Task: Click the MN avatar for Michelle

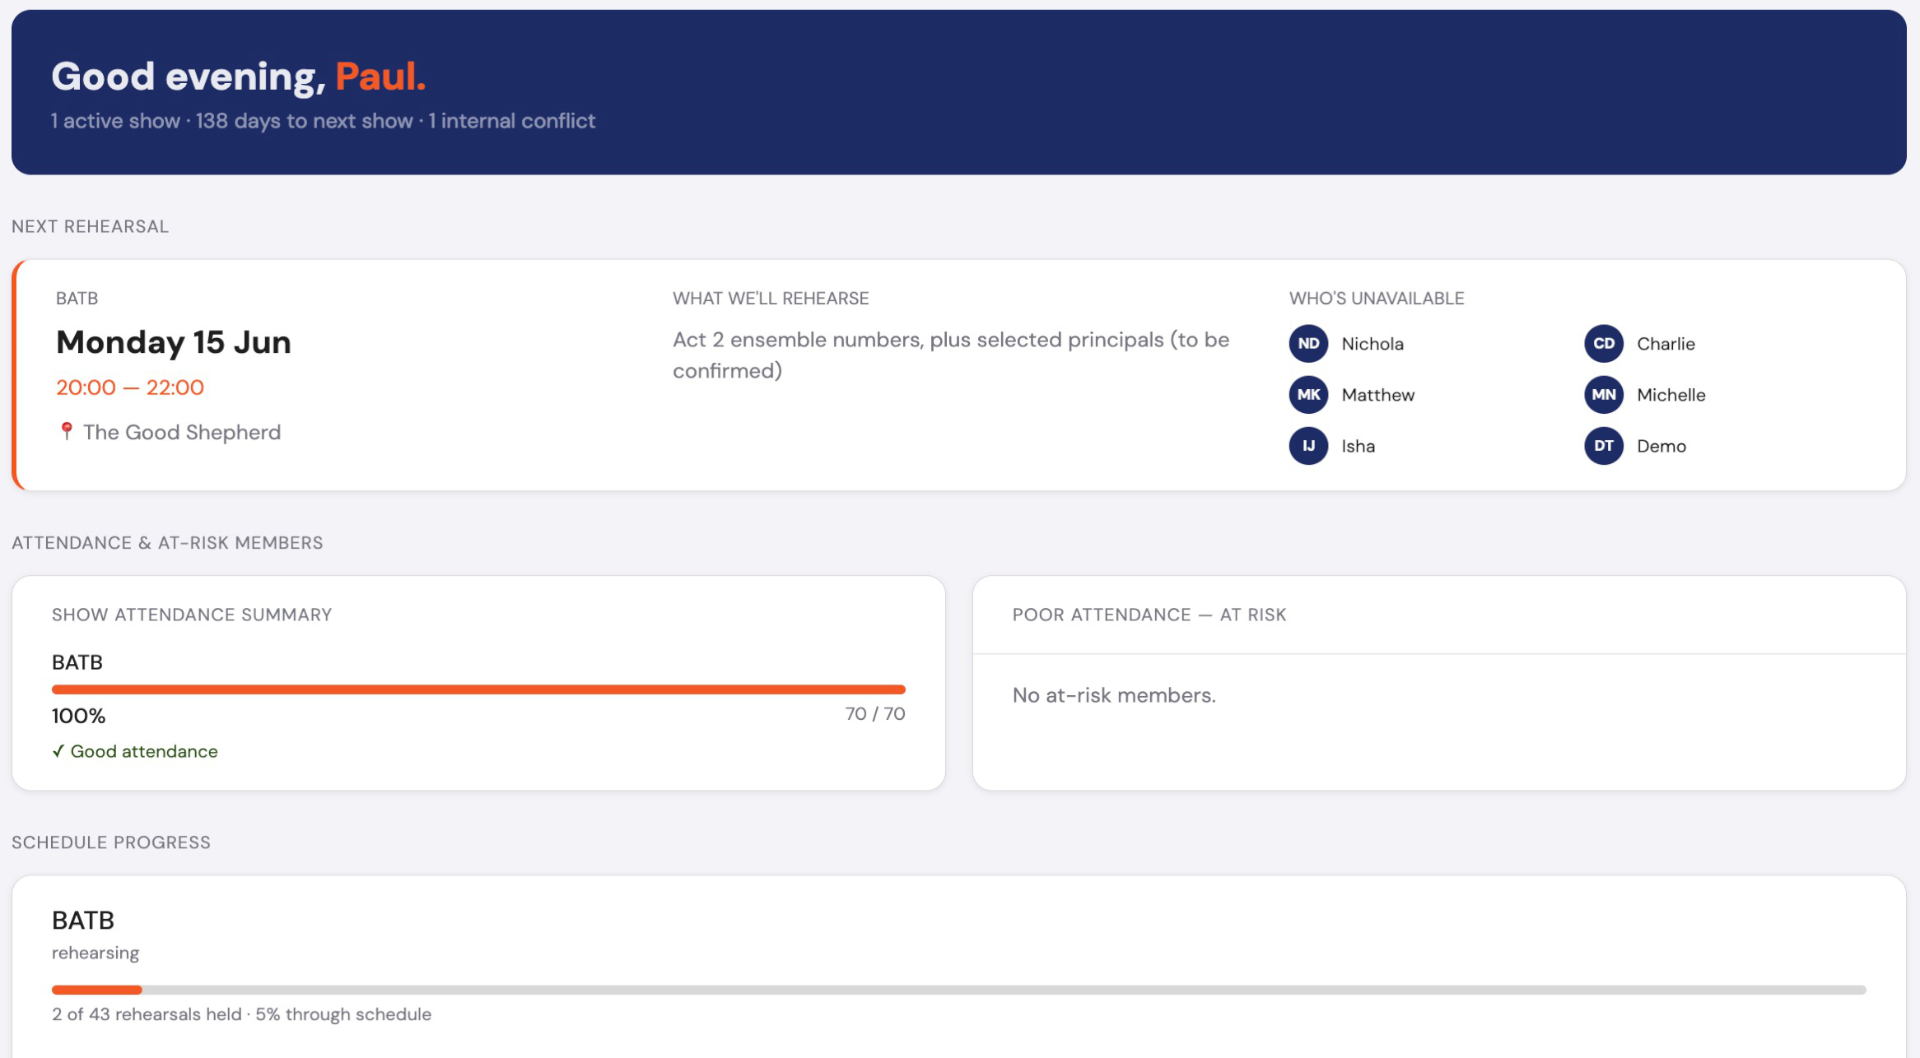Action: [x=1603, y=394]
